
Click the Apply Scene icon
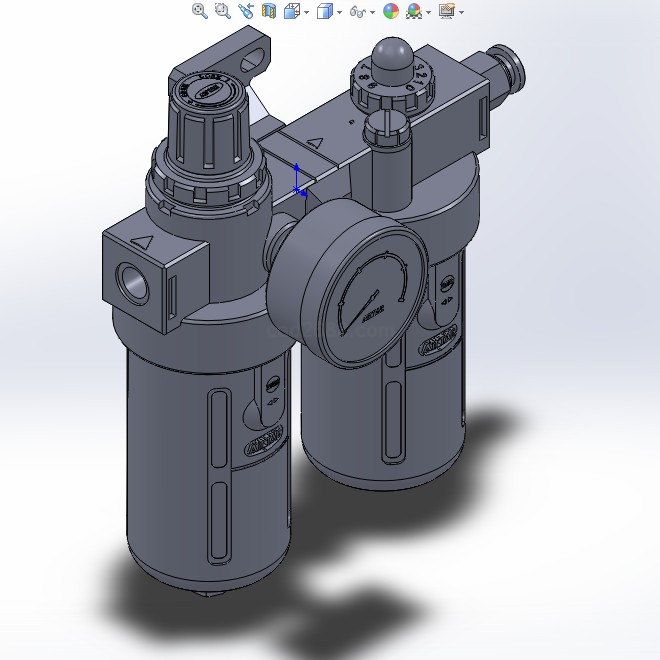pyautogui.click(x=414, y=11)
